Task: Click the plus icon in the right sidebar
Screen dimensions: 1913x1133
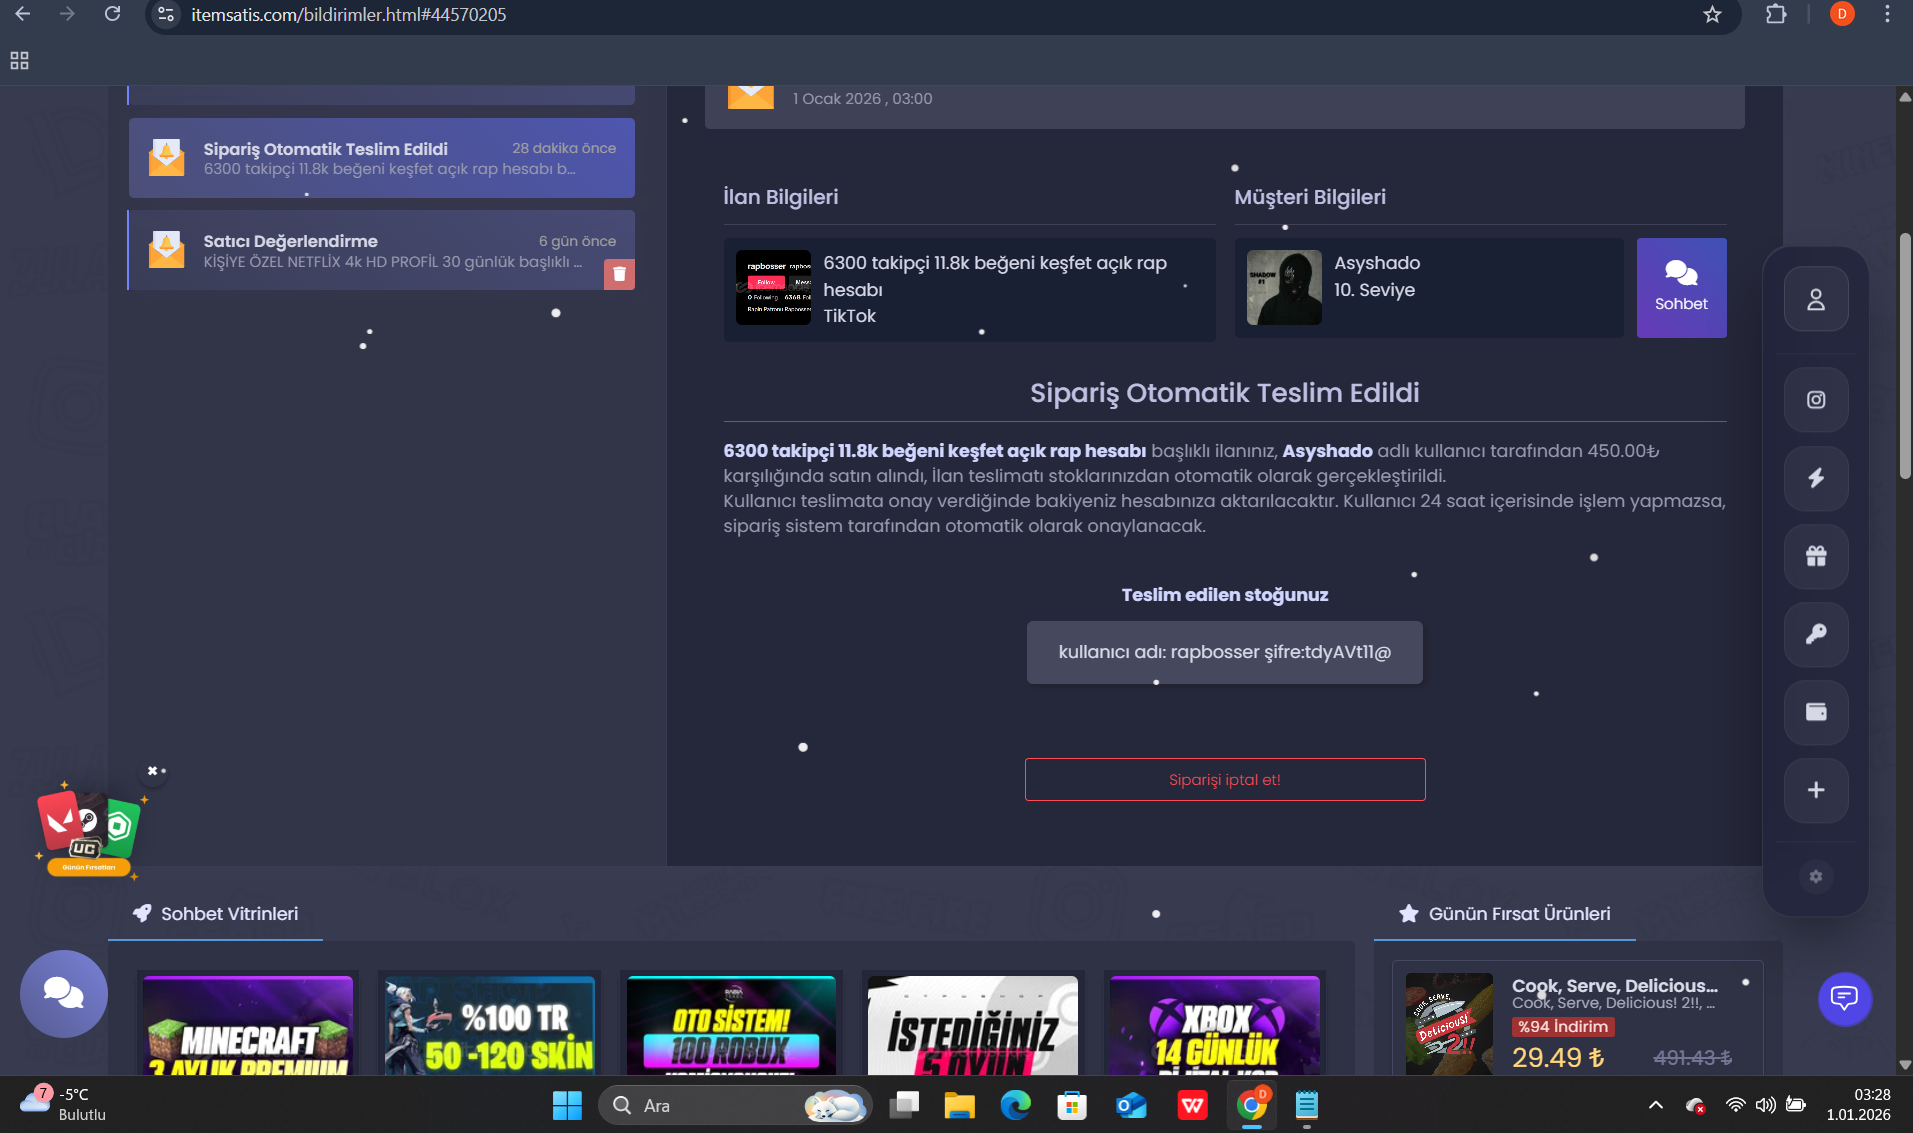Action: pyautogui.click(x=1816, y=790)
